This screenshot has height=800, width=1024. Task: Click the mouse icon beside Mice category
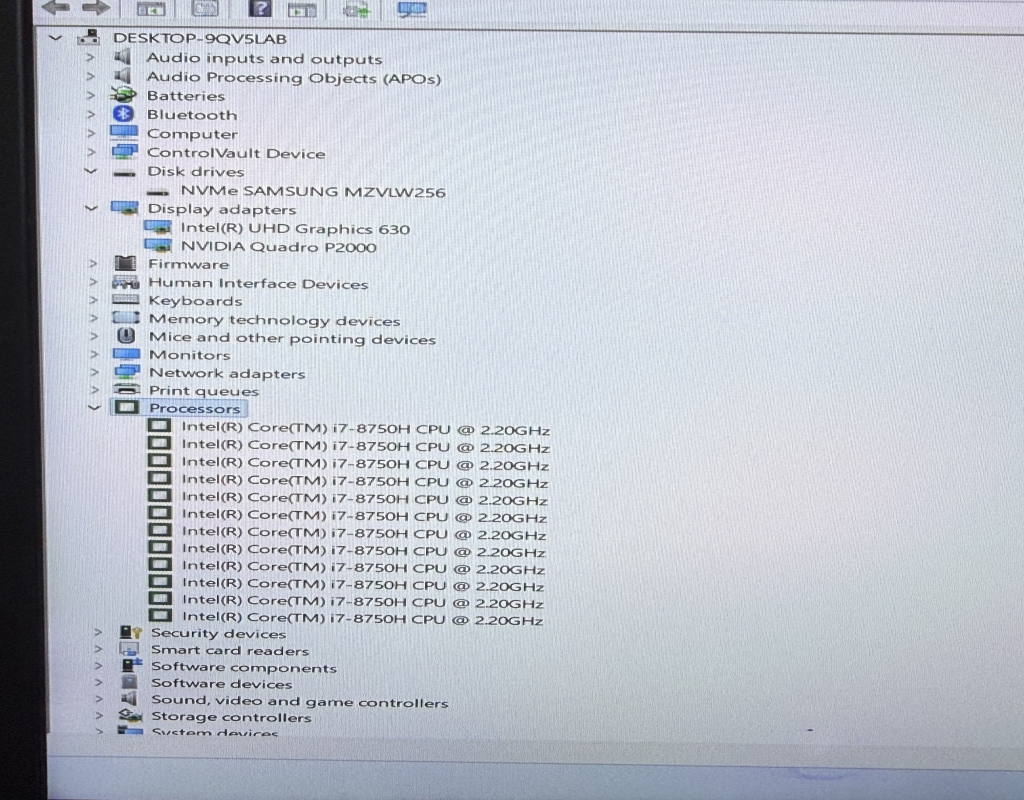[126, 336]
